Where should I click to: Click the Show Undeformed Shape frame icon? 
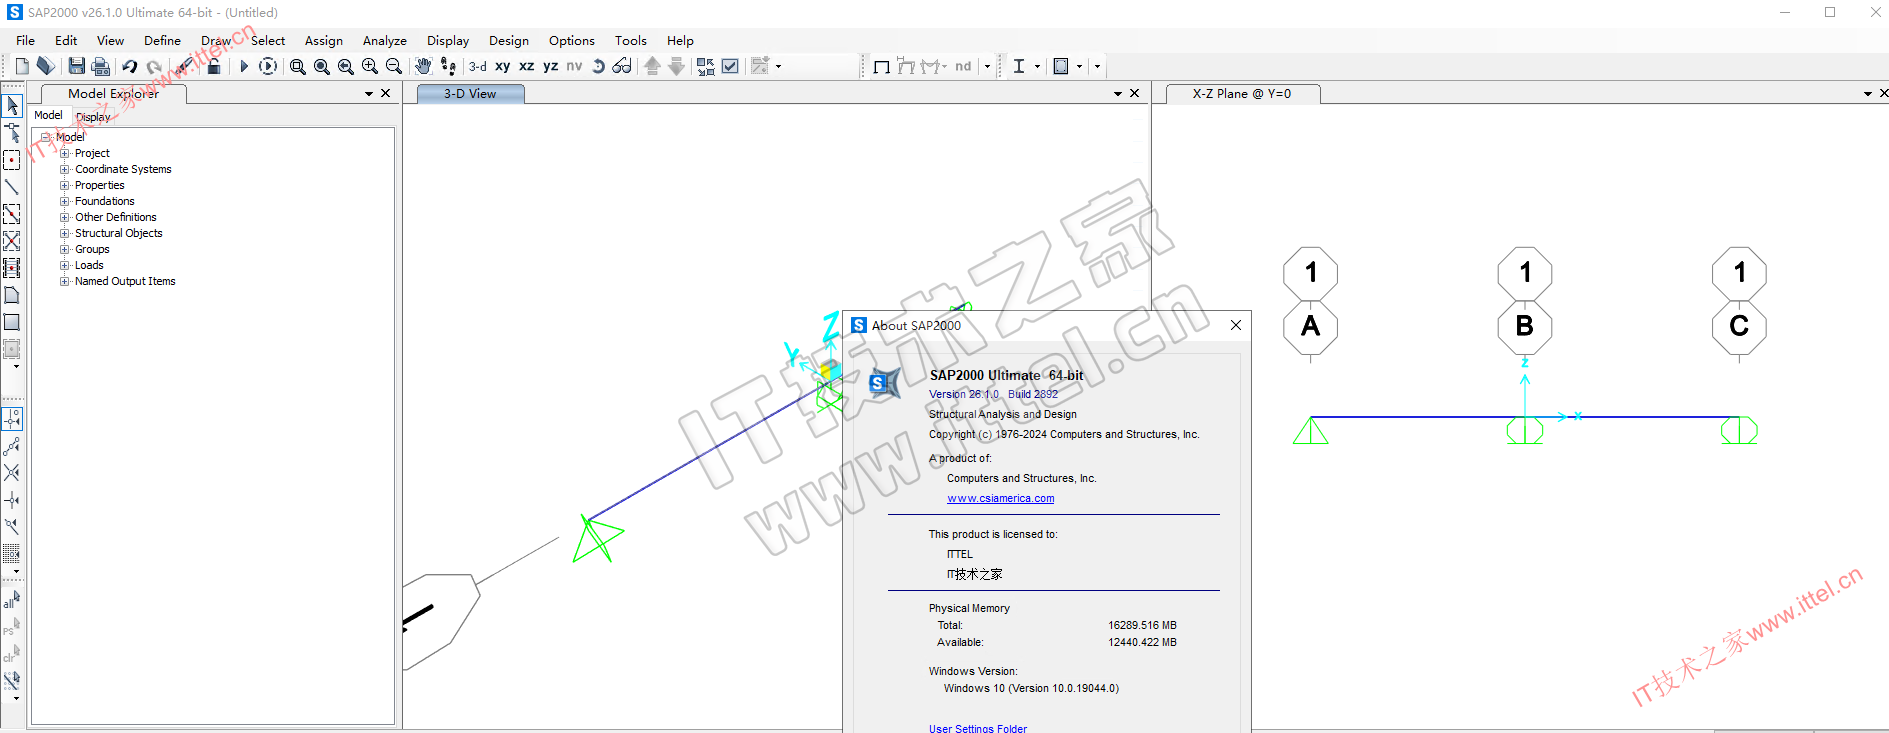point(881,66)
